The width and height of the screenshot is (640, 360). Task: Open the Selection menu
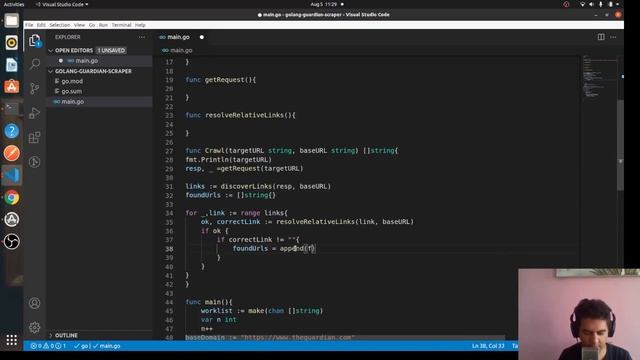coord(60,25)
